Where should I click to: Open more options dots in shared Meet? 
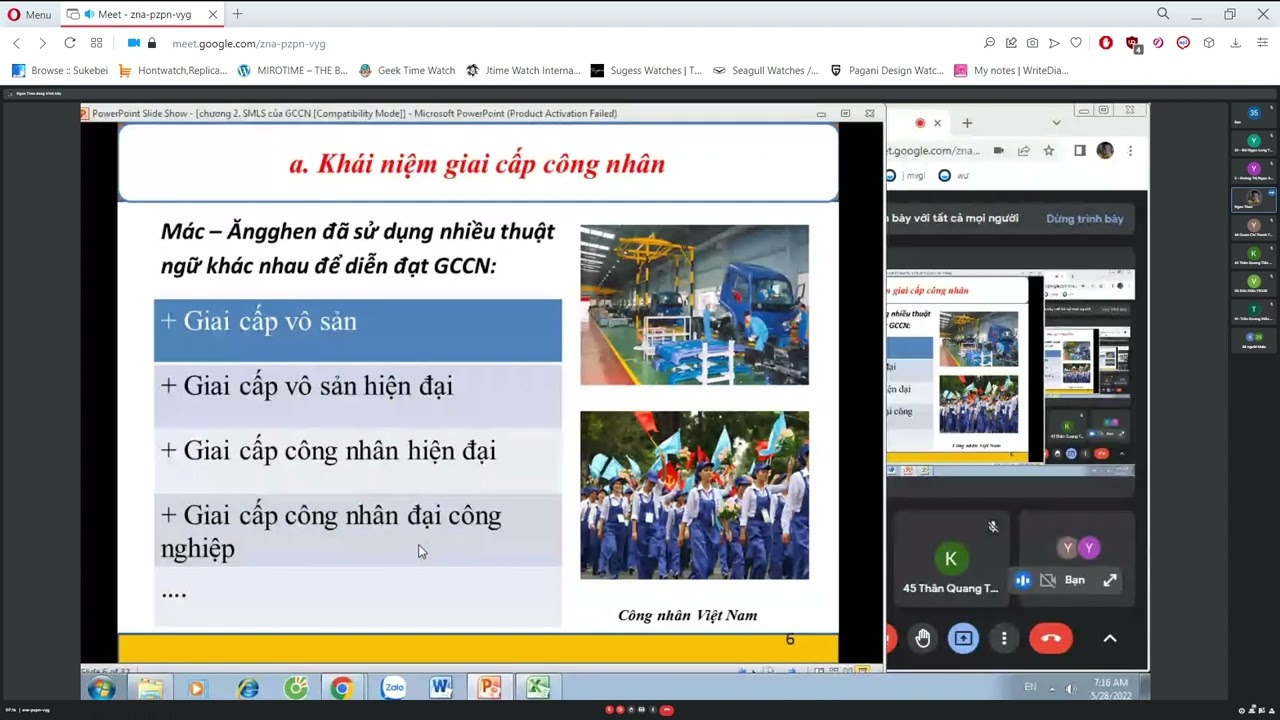click(1004, 638)
